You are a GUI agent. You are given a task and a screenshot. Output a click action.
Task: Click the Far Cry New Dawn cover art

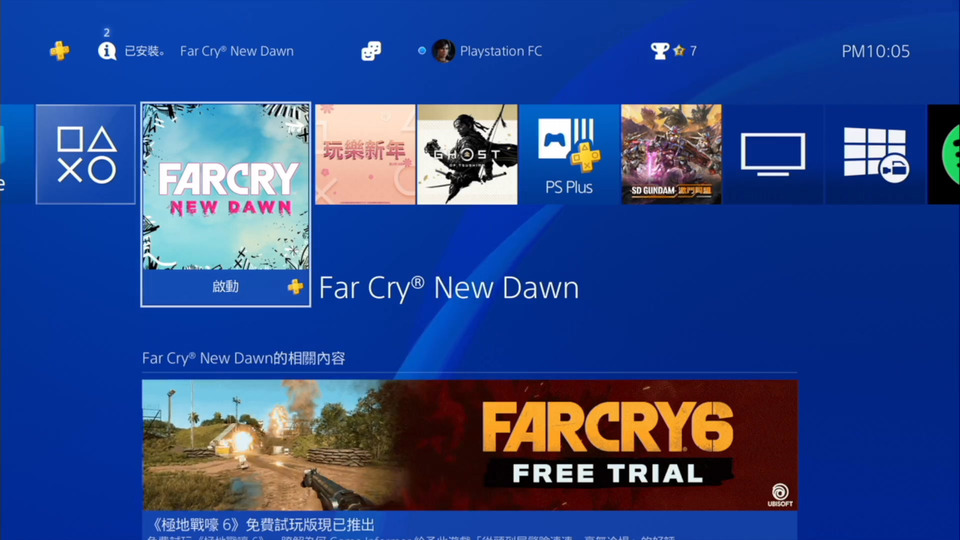[226, 187]
